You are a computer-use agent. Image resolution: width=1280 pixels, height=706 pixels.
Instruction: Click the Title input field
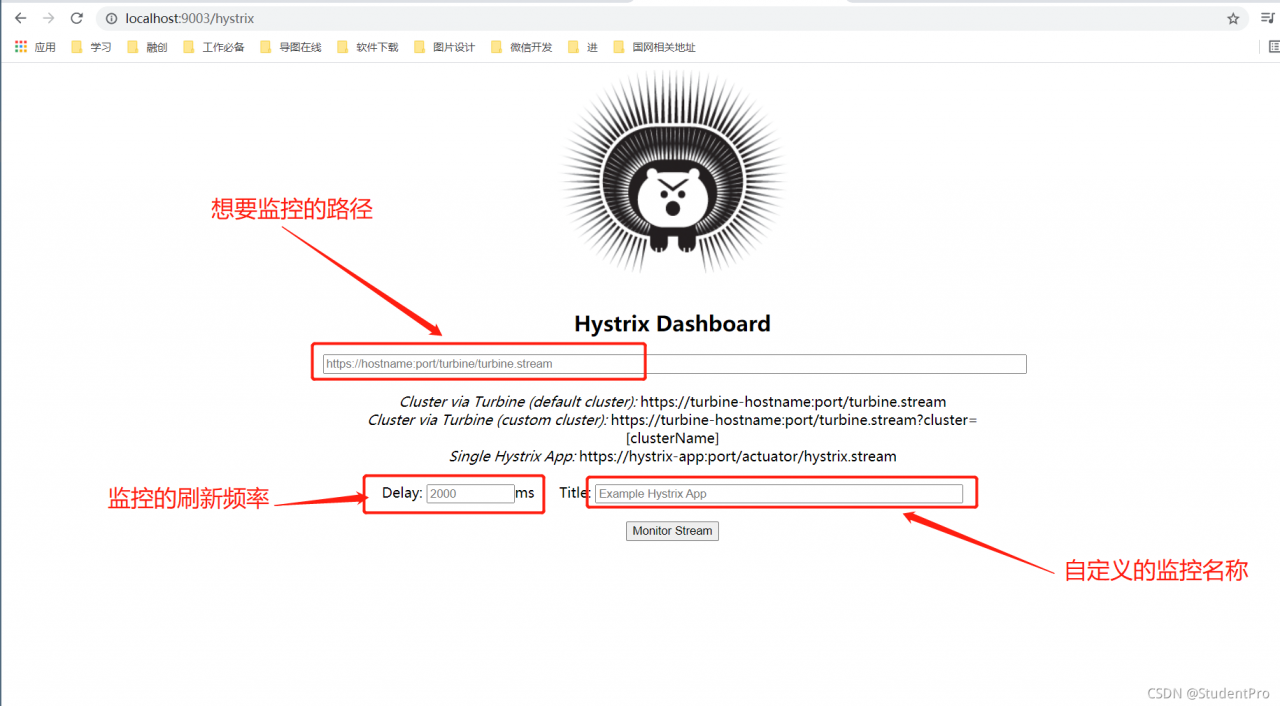tap(779, 494)
